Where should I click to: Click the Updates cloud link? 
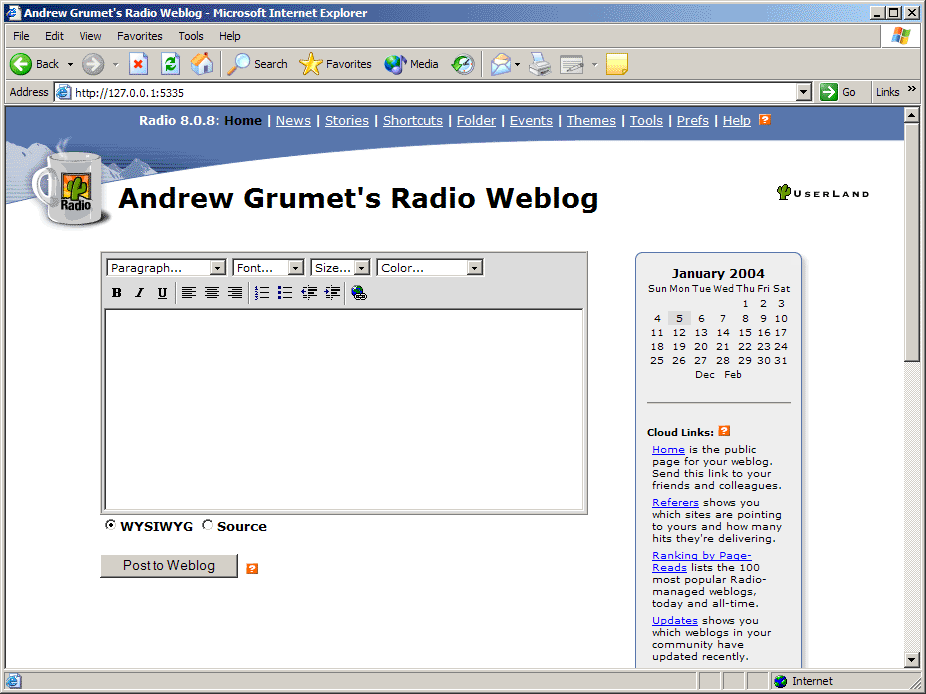click(x=675, y=621)
